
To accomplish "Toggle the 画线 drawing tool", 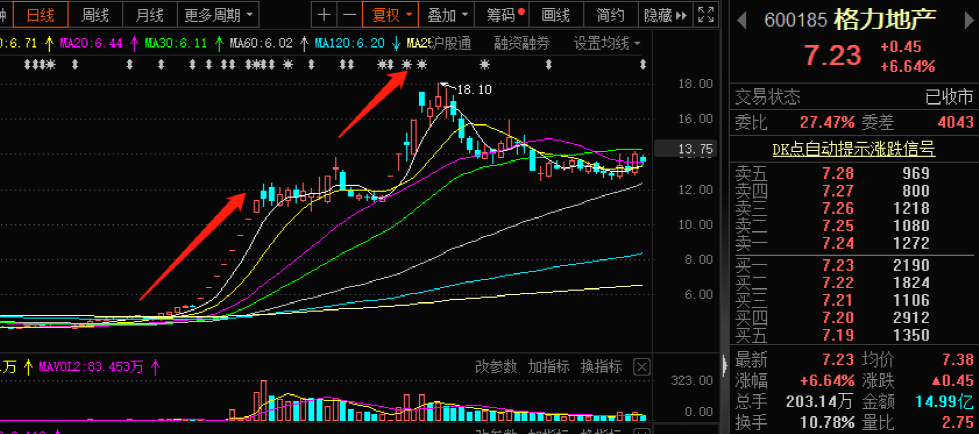I will [x=555, y=15].
